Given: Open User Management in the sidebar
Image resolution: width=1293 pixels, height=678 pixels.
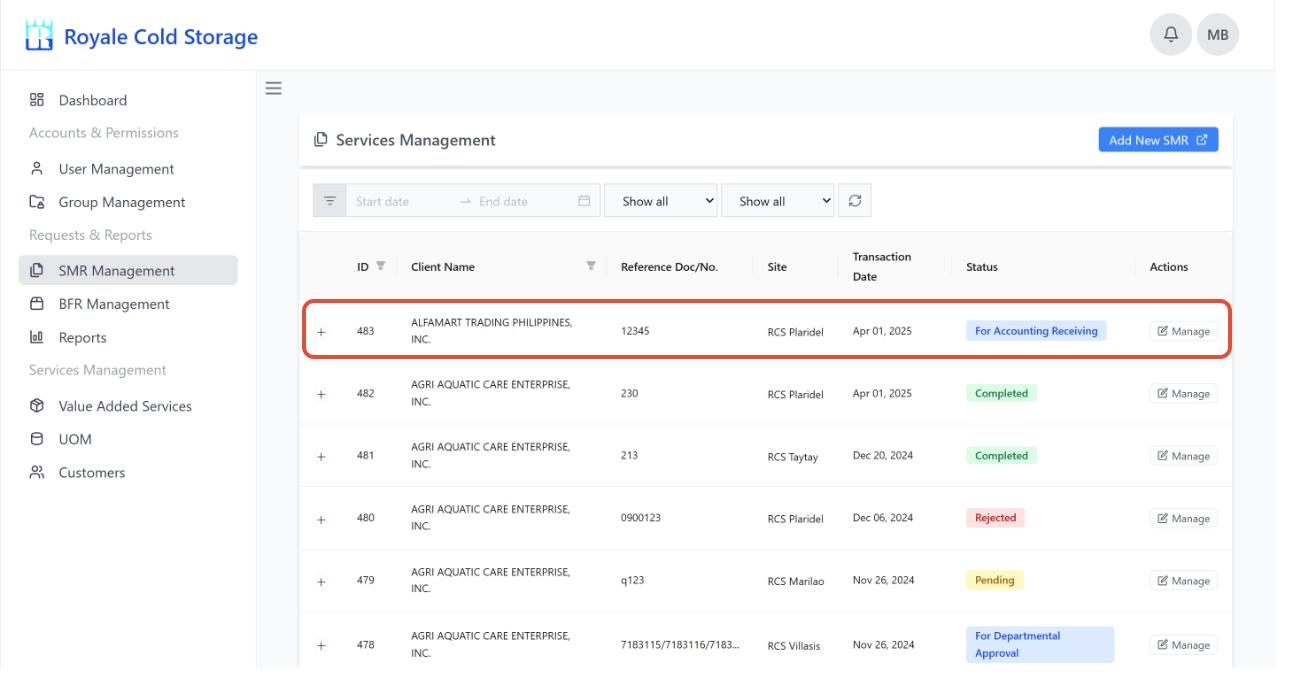Looking at the screenshot, I should pos(128,169).
